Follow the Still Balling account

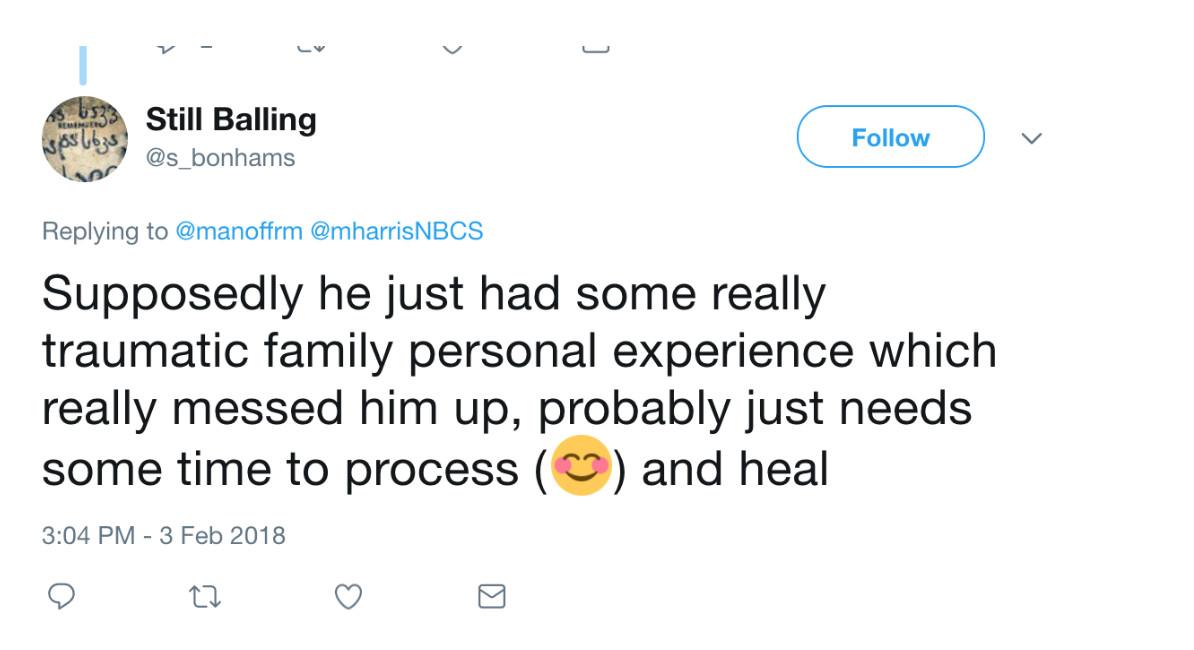point(890,137)
